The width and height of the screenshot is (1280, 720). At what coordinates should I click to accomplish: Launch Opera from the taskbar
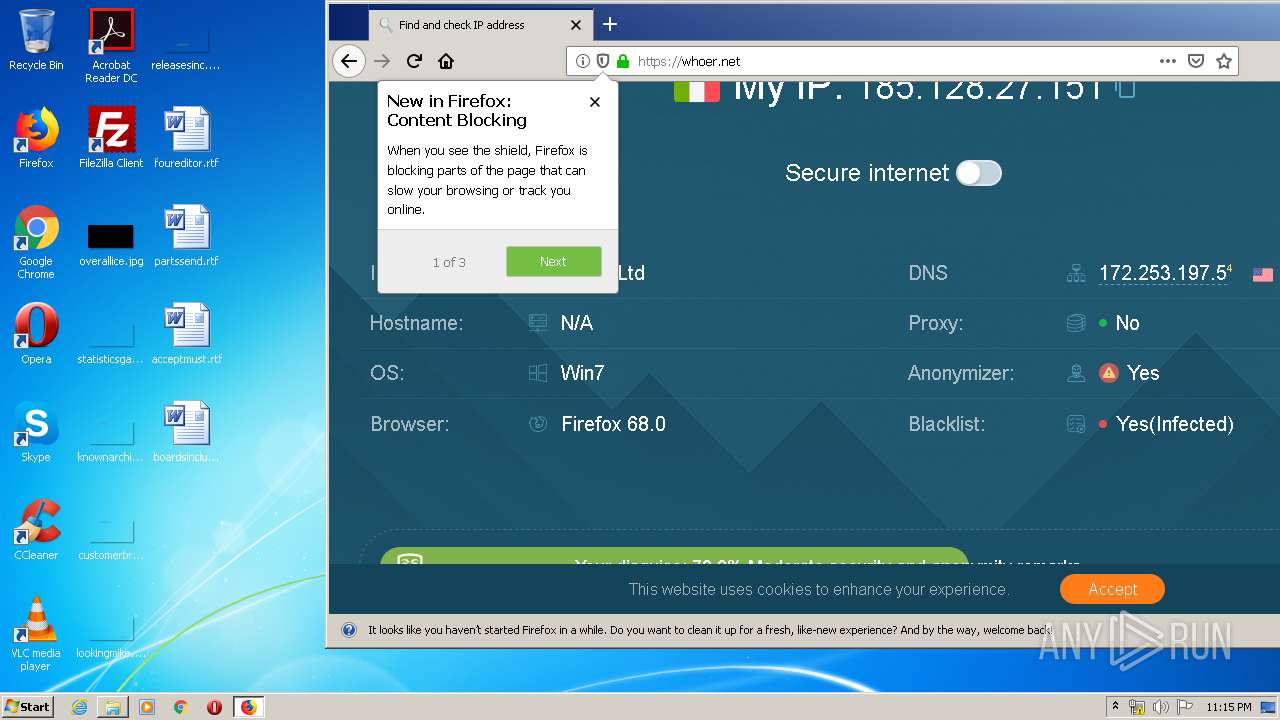pyautogui.click(x=214, y=707)
